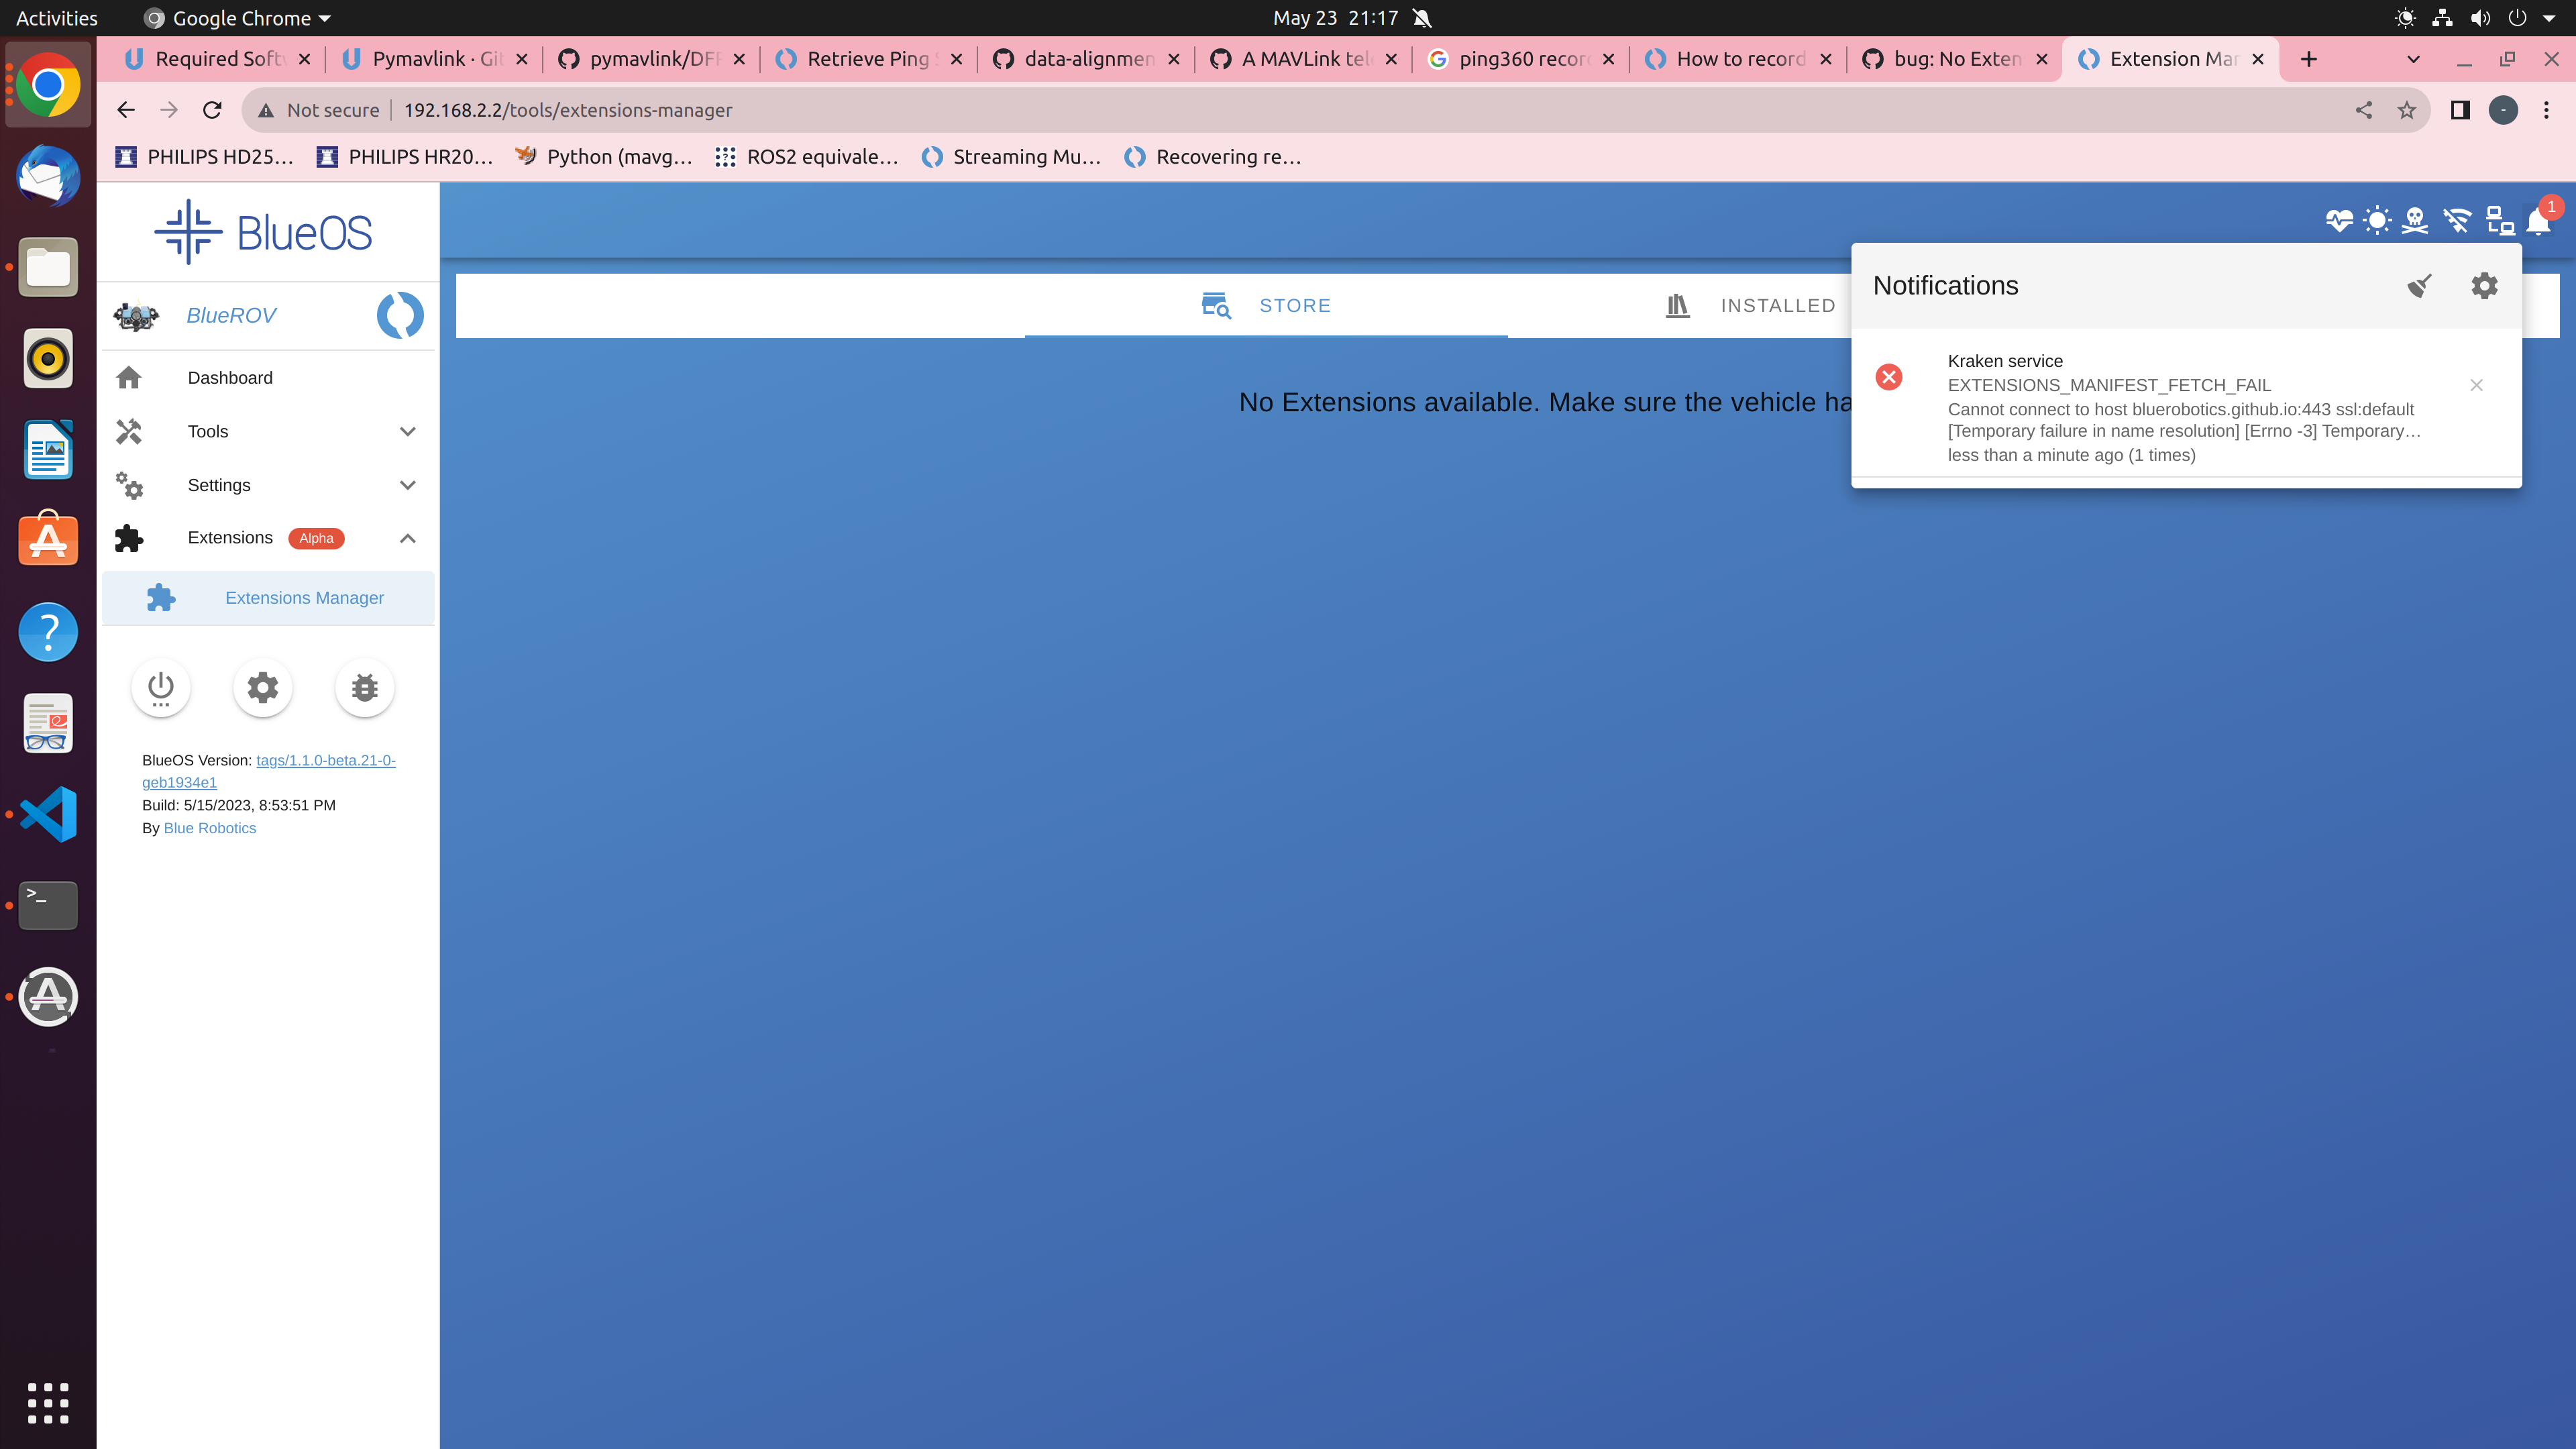Select the Dashboard menu entry

pyautogui.click(x=230, y=377)
